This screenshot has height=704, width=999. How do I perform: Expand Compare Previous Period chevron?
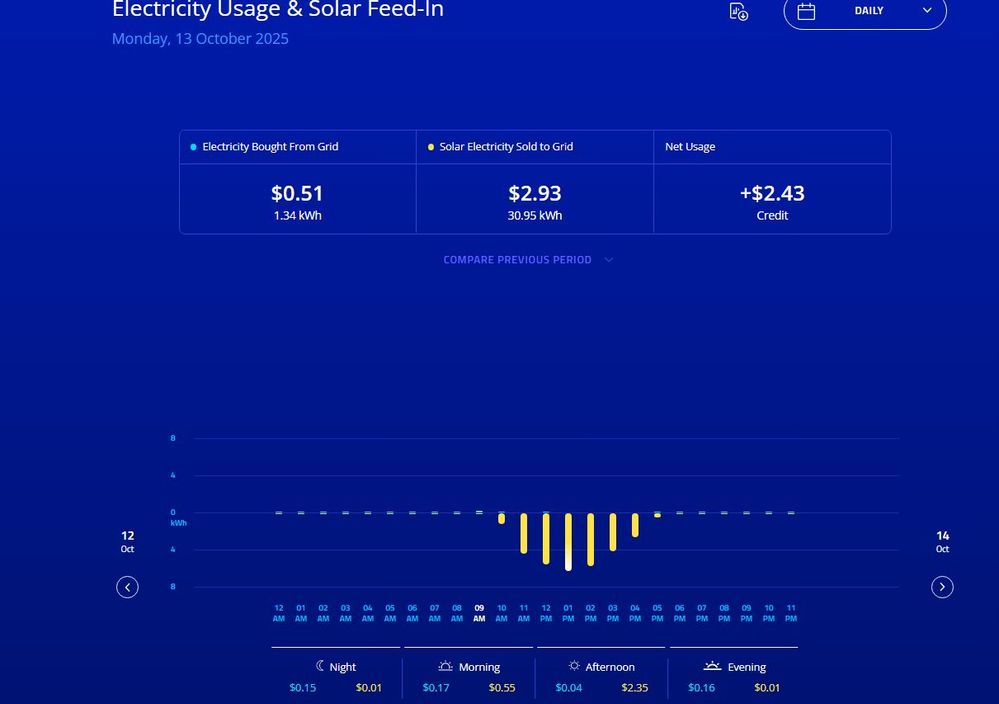[609, 260]
